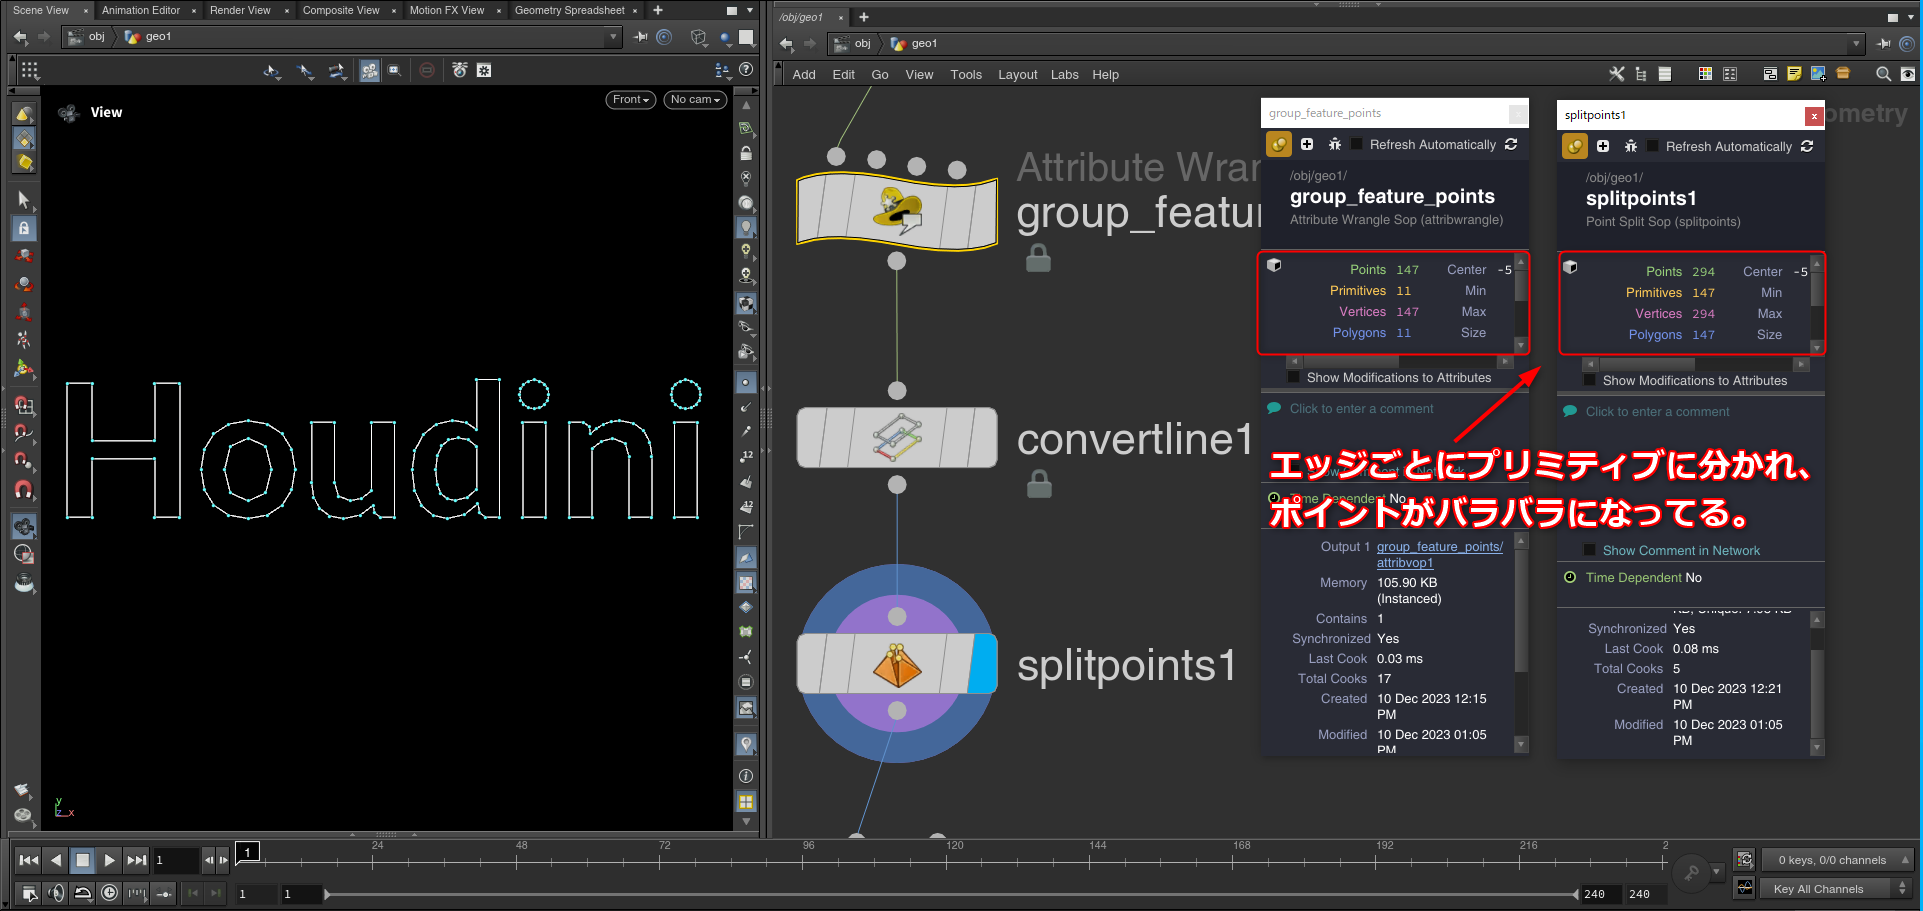Toggle audio speaker icon in playbar
The height and width of the screenshot is (911, 1923).
pyautogui.click(x=56, y=893)
